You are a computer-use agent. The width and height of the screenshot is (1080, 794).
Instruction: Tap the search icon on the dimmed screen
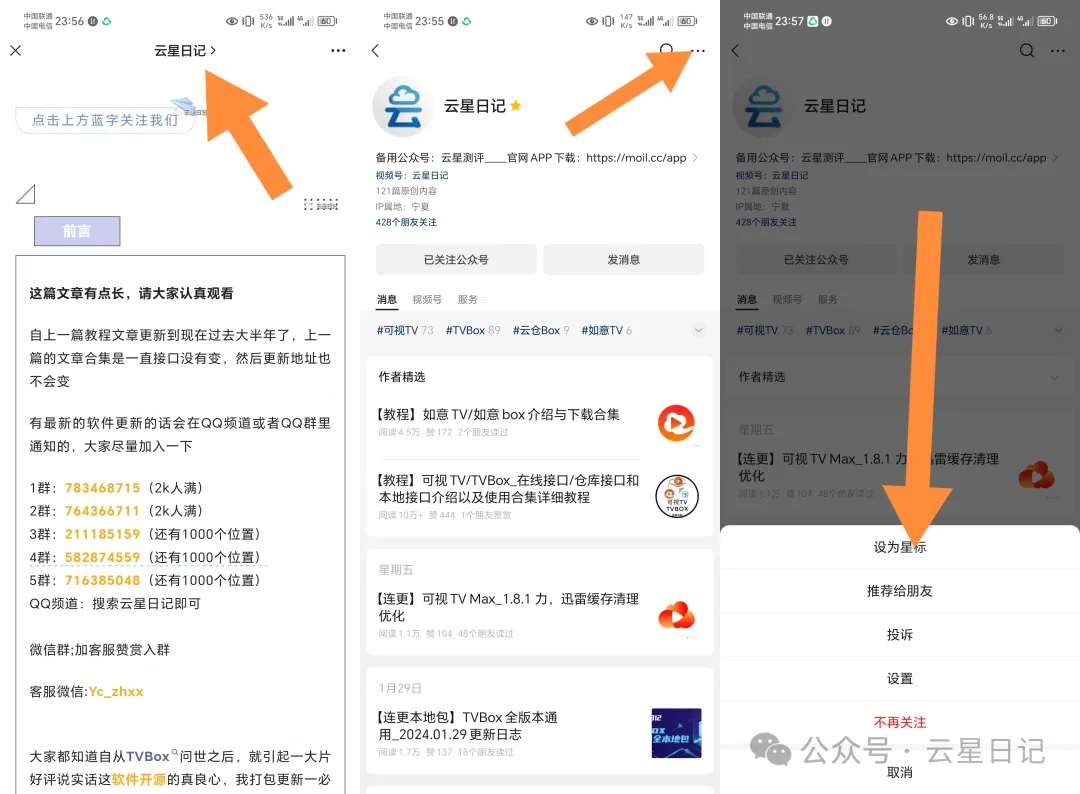tap(1027, 50)
